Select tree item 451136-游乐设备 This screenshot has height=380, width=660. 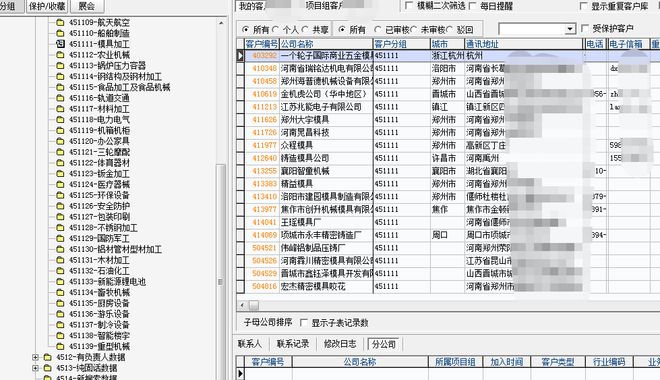[x=99, y=314]
